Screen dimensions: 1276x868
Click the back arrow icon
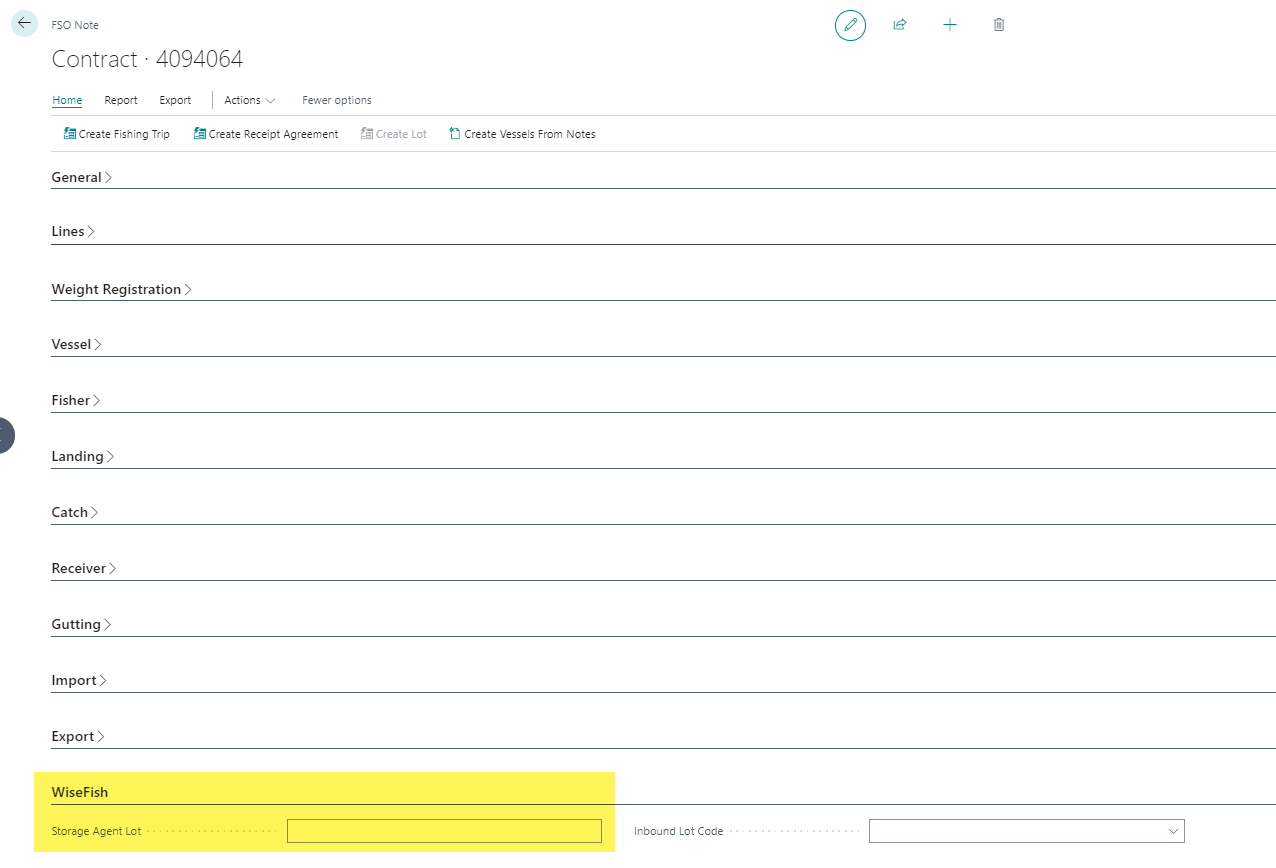click(x=24, y=23)
